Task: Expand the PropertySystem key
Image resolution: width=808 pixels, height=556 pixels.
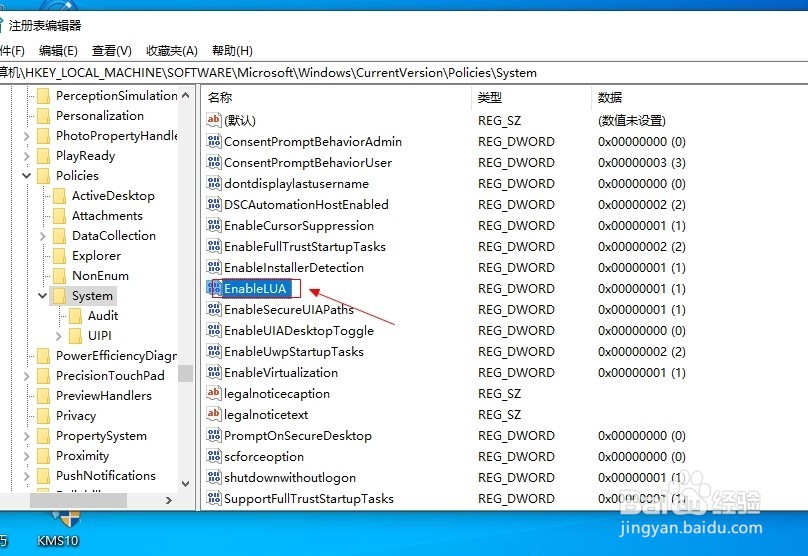Action: [x=27, y=436]
